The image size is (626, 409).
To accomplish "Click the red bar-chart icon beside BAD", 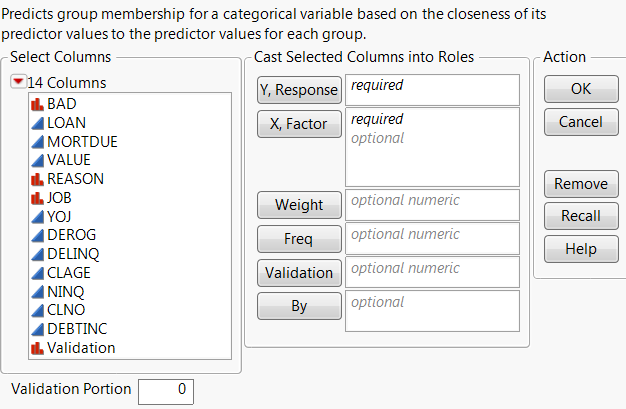I will pos(38,103).
